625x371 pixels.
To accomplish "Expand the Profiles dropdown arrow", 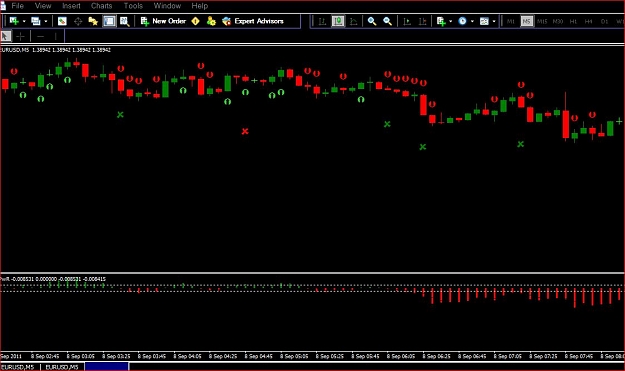I will coord(46,21).
